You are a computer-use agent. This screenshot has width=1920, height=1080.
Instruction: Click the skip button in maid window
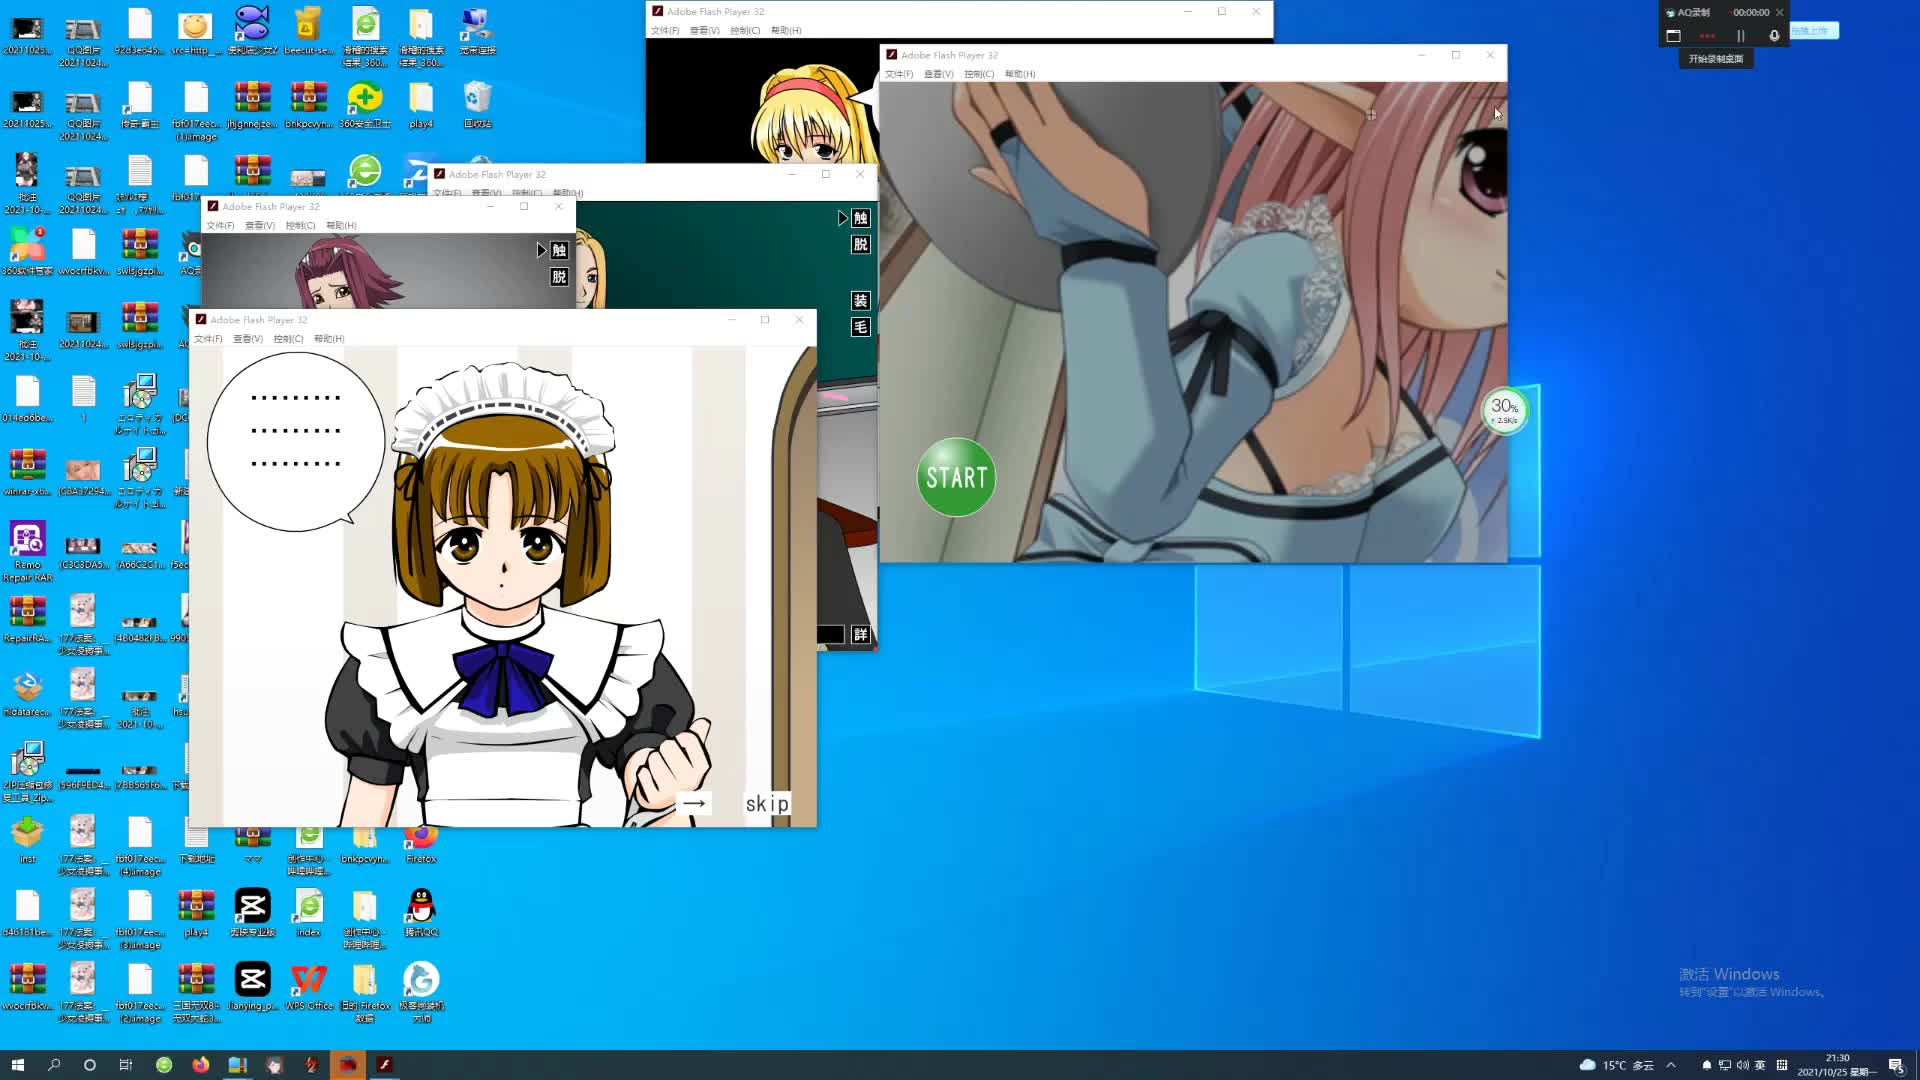[x=767, y=803]
